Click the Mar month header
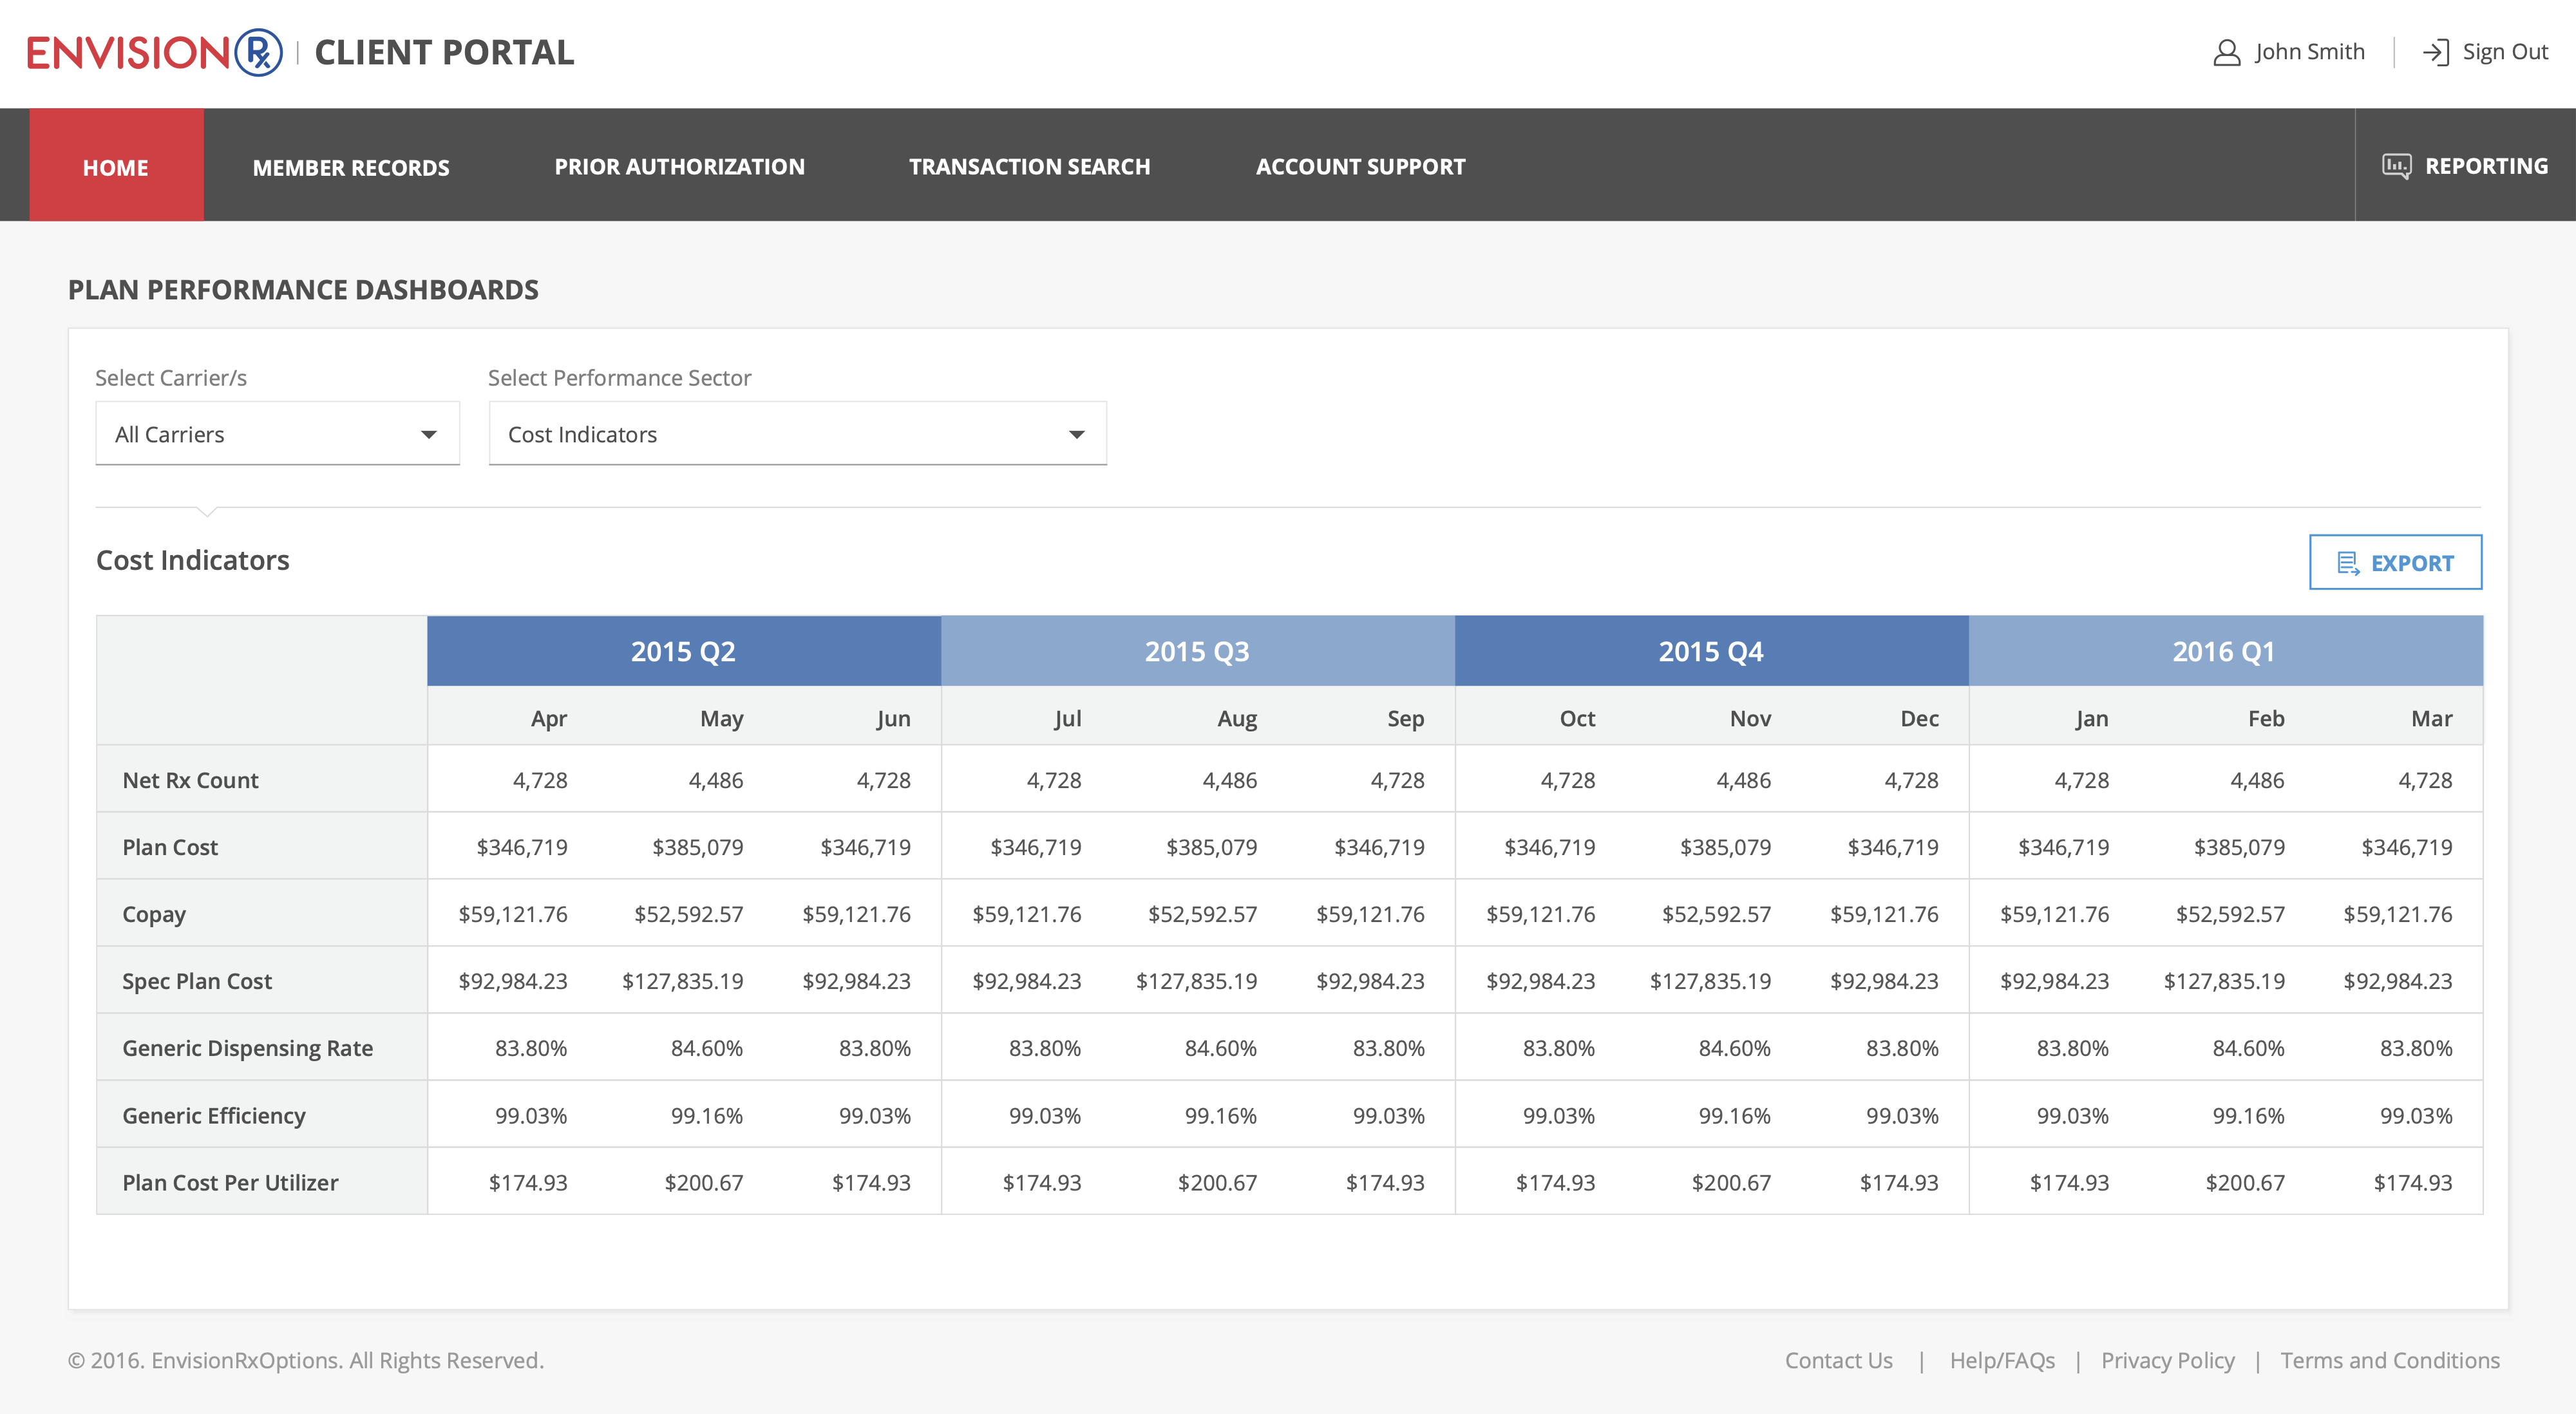Viewport: 2576px width, 1414px height. click(x=2431, y=718)
